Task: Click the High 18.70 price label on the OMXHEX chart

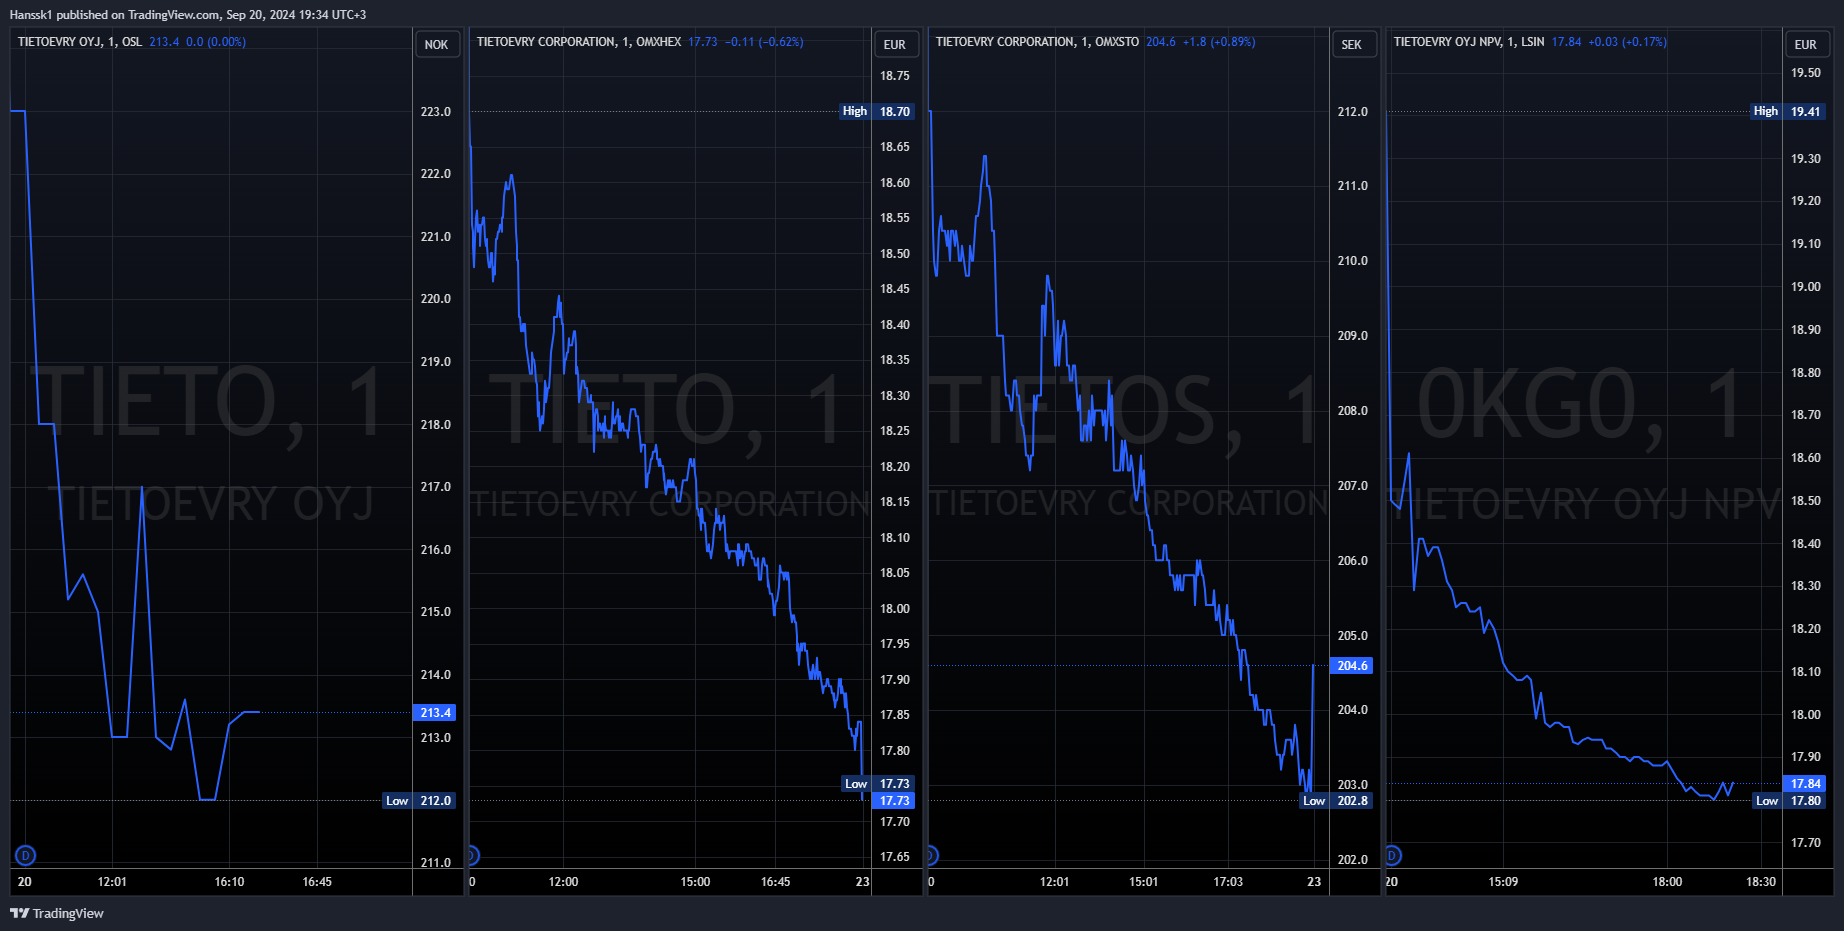Action: pyautogui.click(x=877, y=111)
